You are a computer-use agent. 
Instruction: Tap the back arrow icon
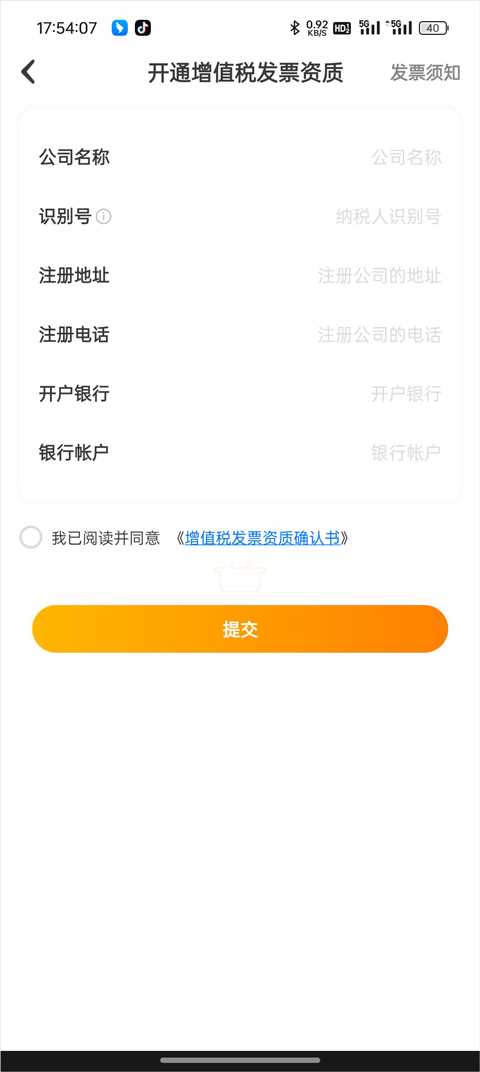click(28, 72)
